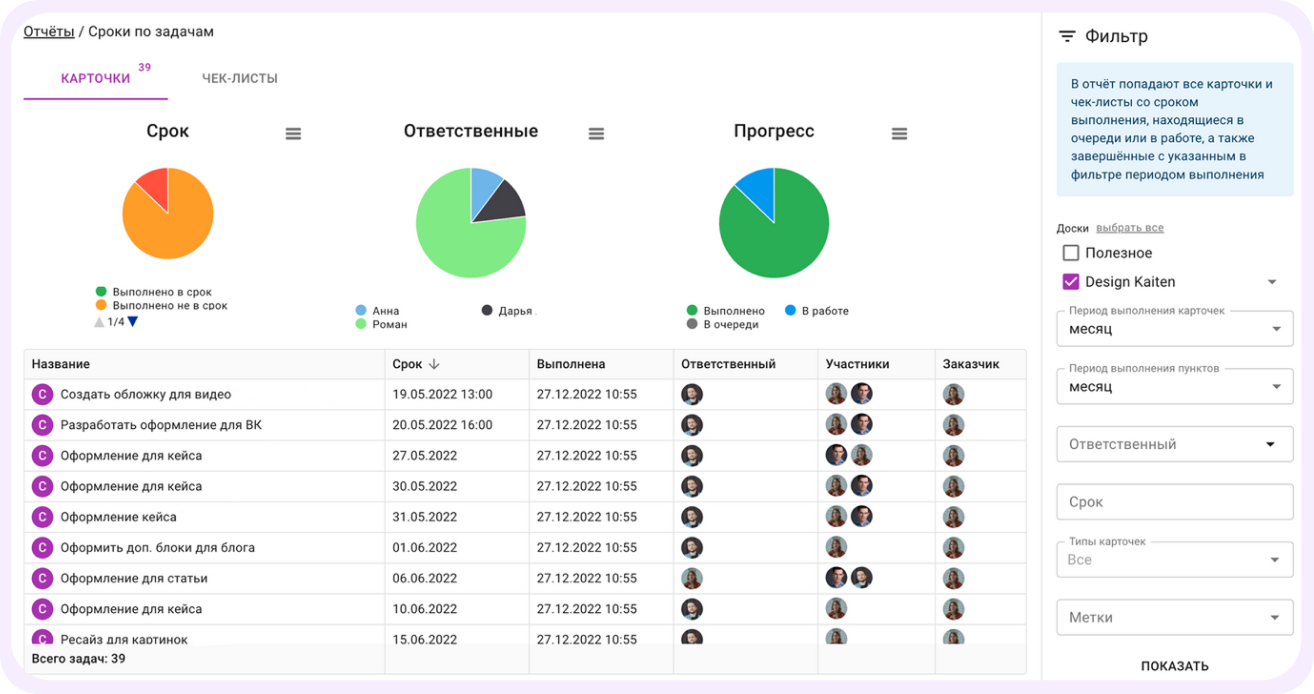Image resolution: width=1314 pixels, height=694 pixels.
Task: Open the Ответственные chart menu icon
Action: [x=596, y=134]
